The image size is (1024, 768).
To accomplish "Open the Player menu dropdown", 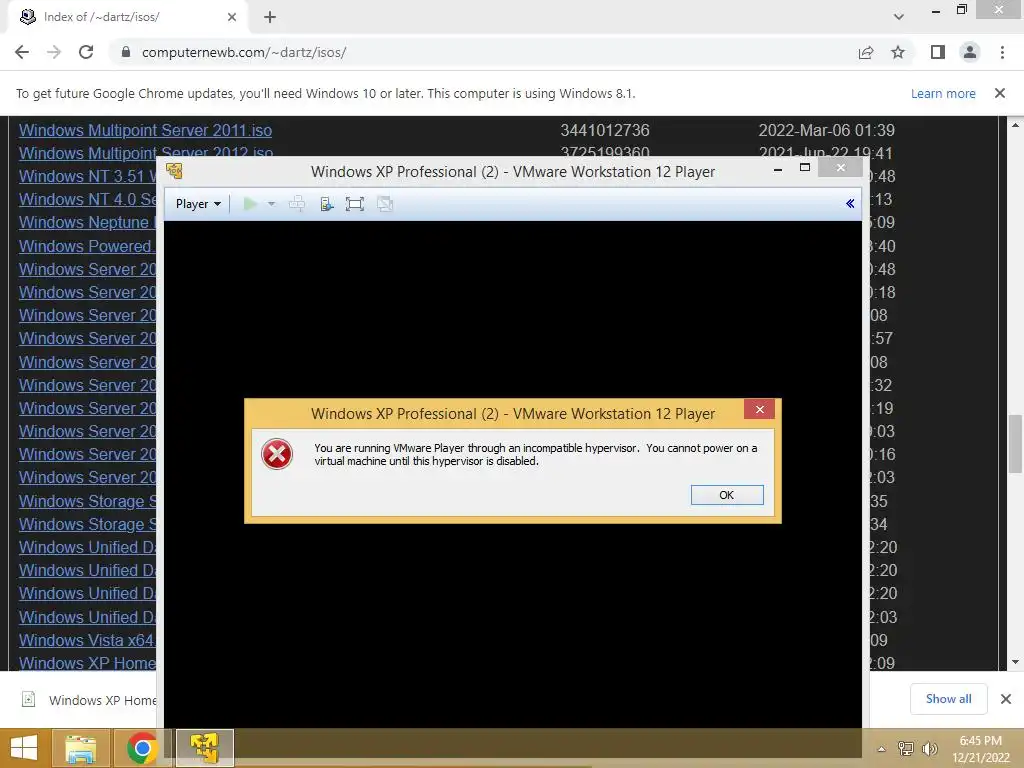I will [198, 204].
